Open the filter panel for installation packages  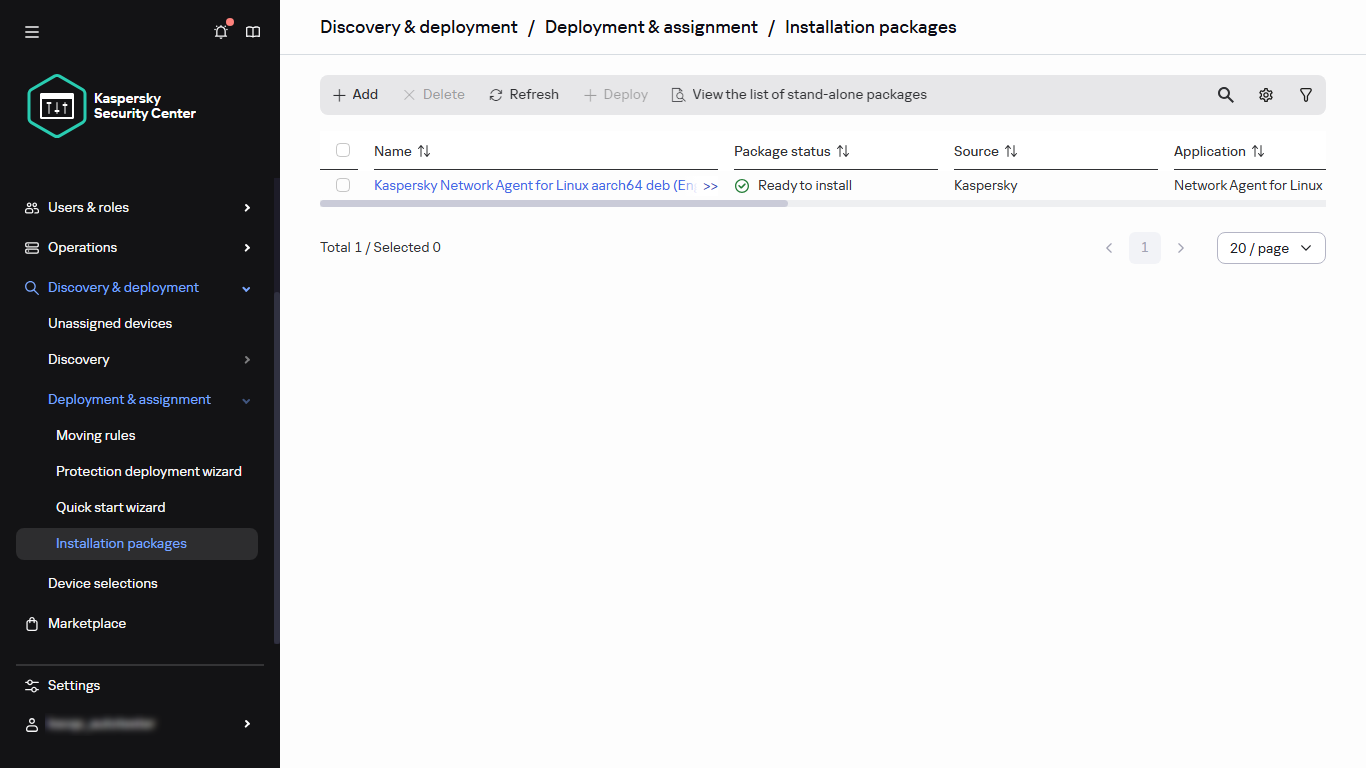[1306, 94]
